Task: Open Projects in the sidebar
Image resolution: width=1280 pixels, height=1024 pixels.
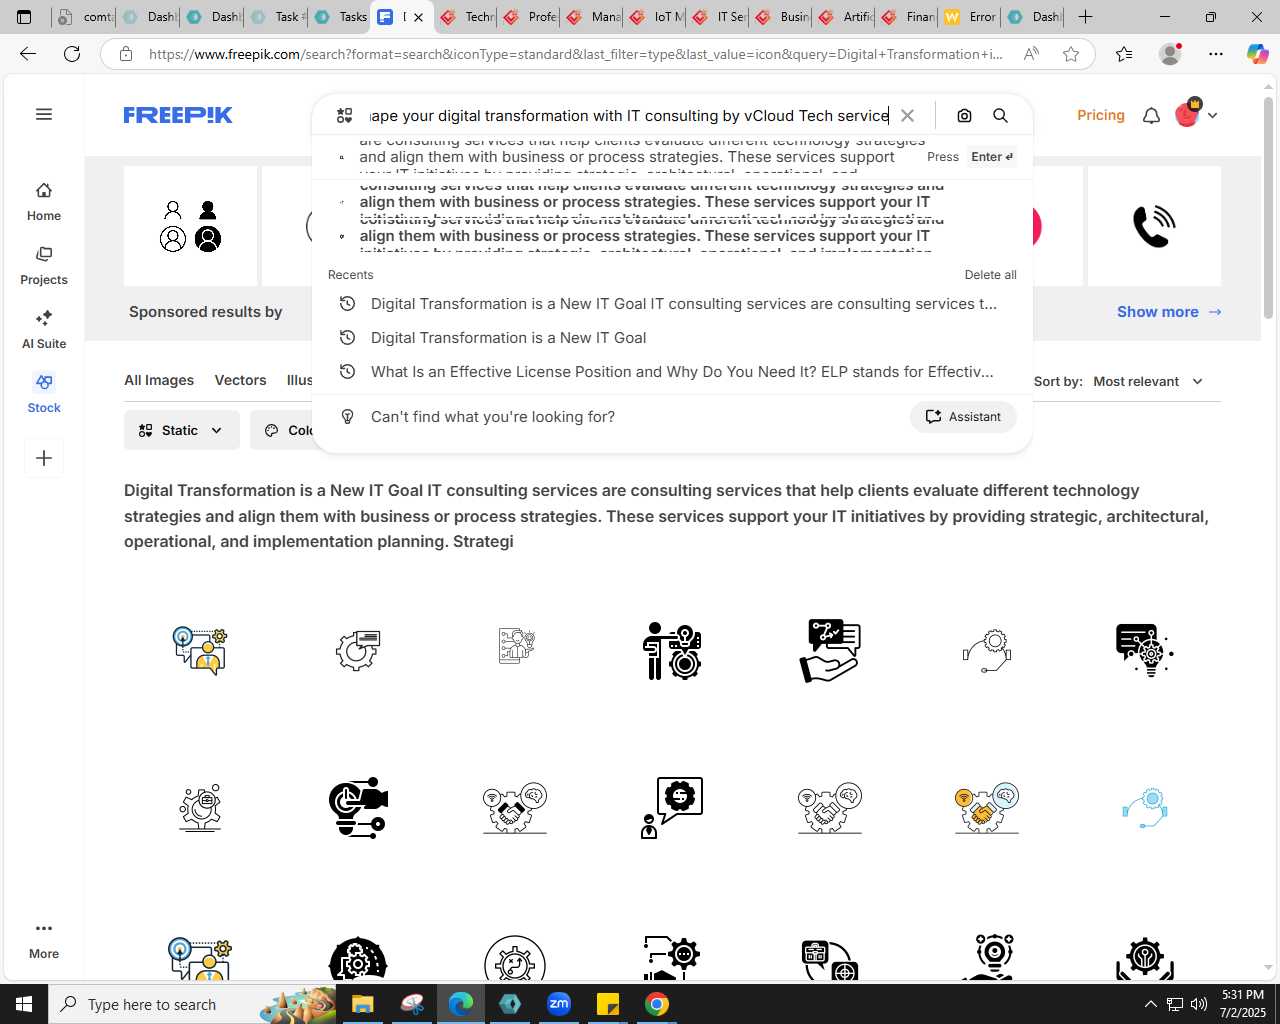Action: pyautogui.click(x=44, y=266)
